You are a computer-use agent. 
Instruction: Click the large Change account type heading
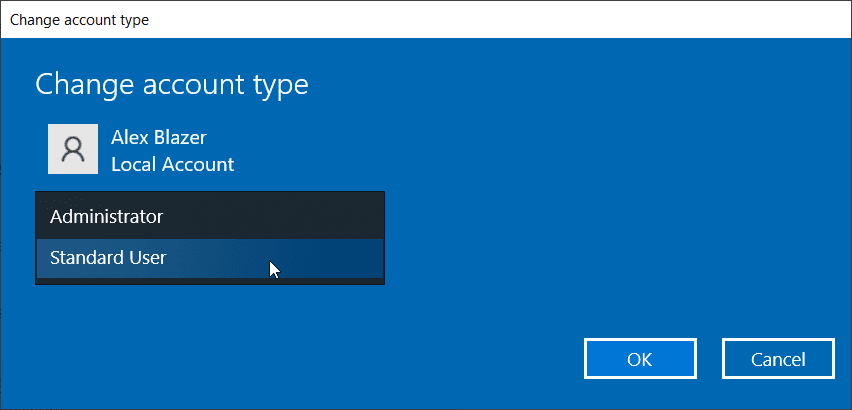171,85
